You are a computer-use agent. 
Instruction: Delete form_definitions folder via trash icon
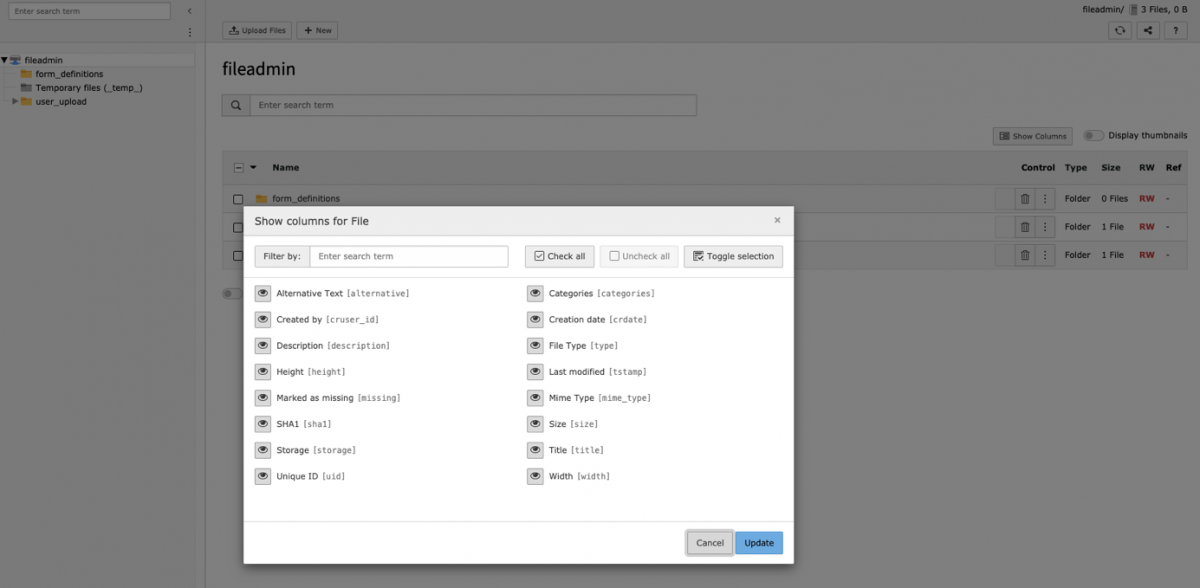1025,199
